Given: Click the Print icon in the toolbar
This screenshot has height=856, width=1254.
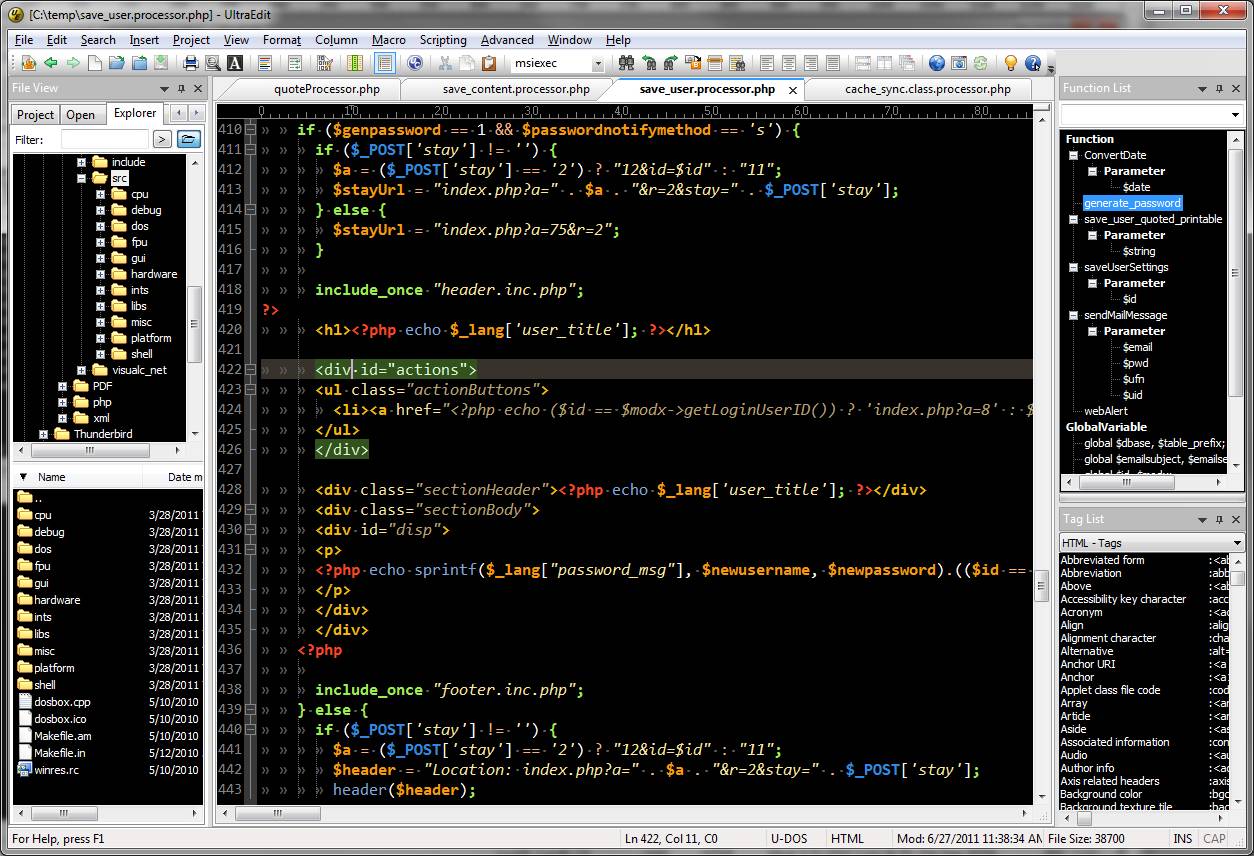Looking at the screenshot, I should 190,63.
